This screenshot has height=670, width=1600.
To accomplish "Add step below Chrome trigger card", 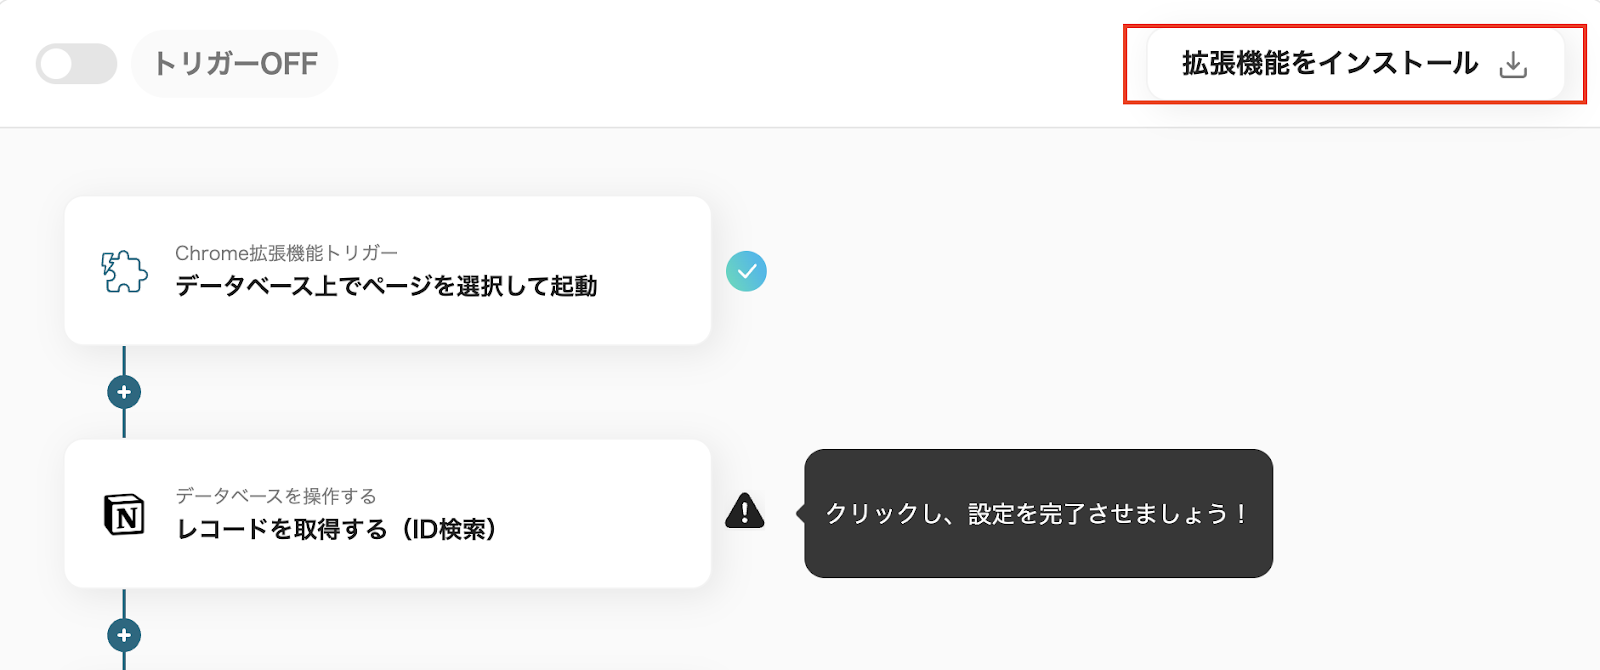I will [x=124, y=392].
